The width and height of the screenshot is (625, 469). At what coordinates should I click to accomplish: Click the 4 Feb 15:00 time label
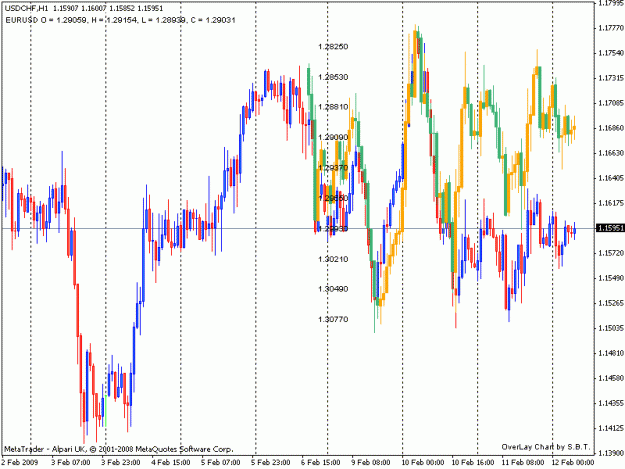coord(171,463)
